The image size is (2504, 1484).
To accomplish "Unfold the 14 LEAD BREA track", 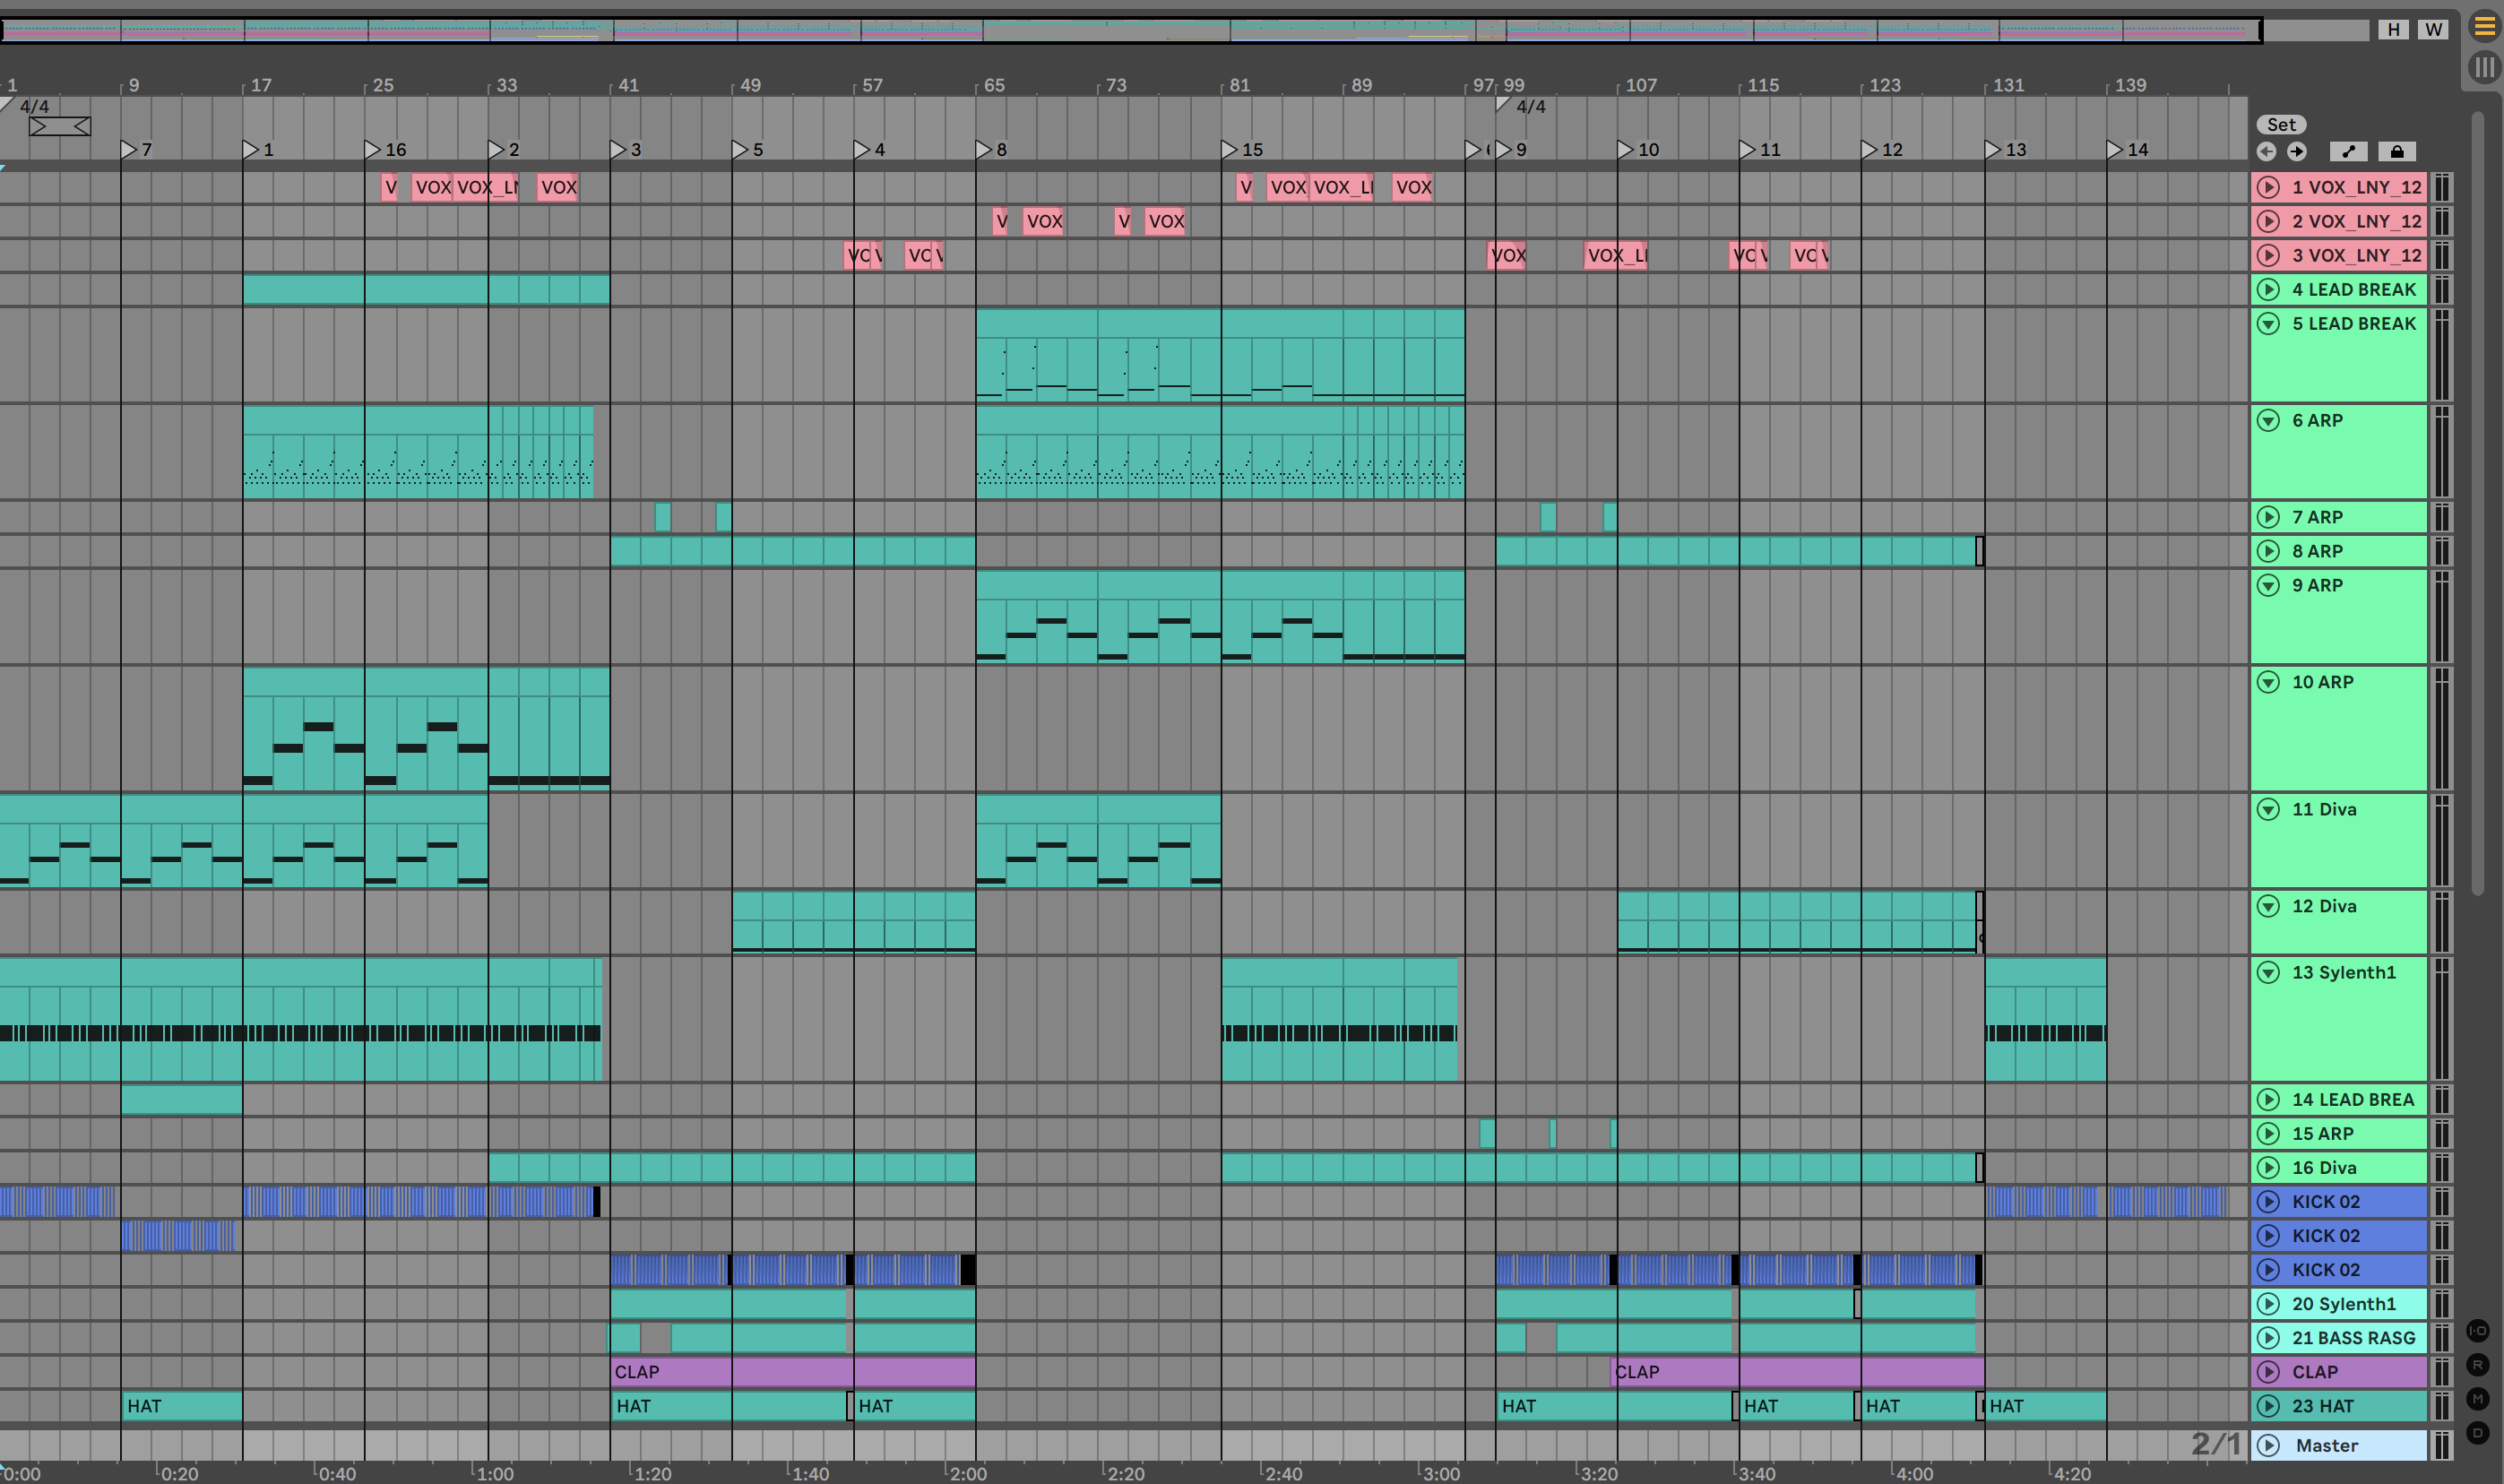I will coord(2268,1100).
